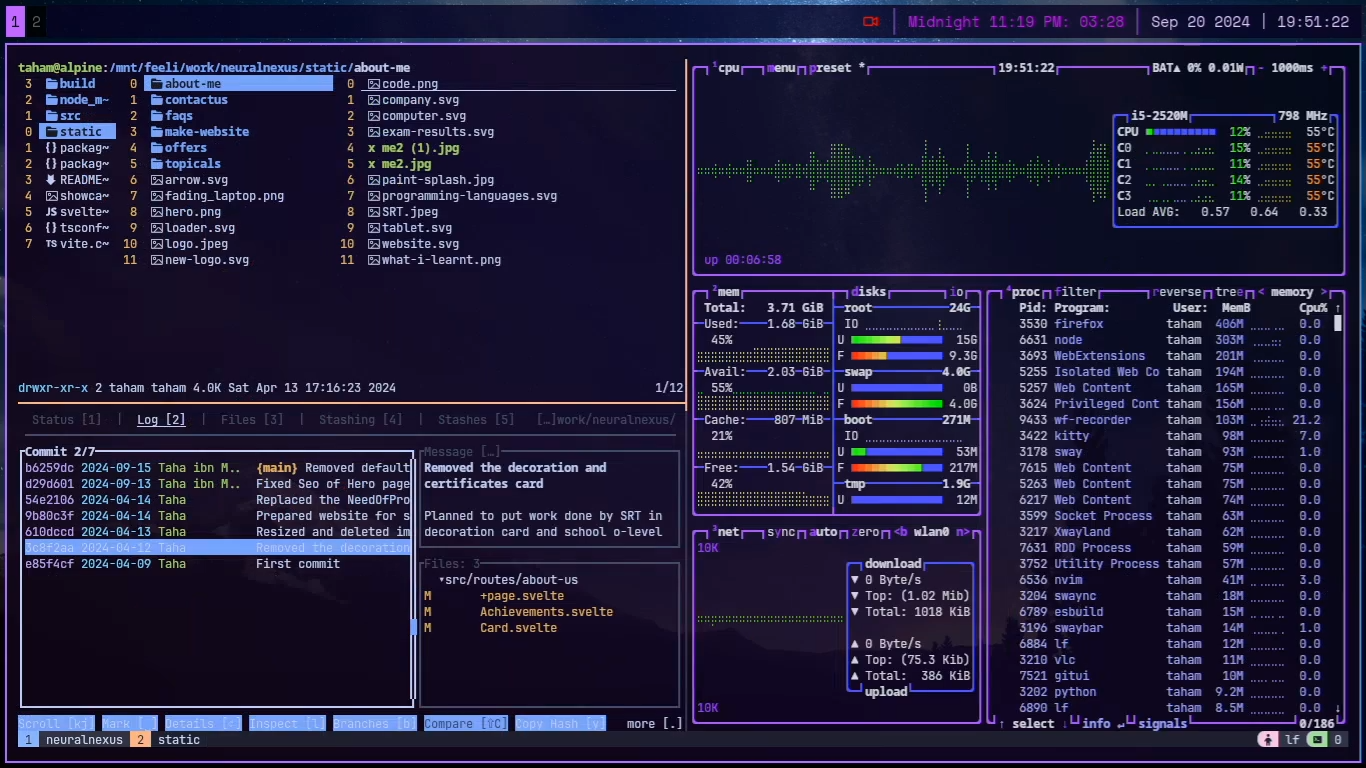Open the Files [3] tab in gitui
The image size is (1366, 768).
(252, 420)
